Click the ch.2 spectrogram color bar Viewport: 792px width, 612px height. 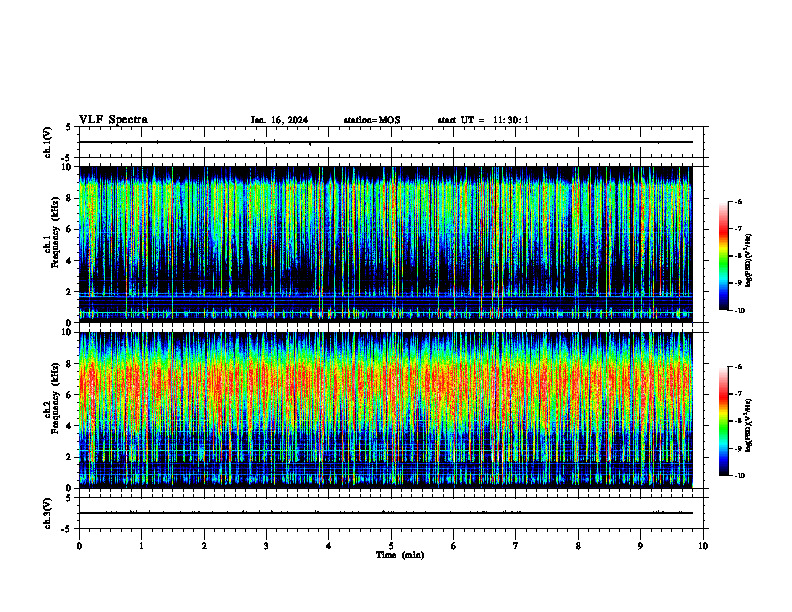pyautogui.click(x=723, y=421)
